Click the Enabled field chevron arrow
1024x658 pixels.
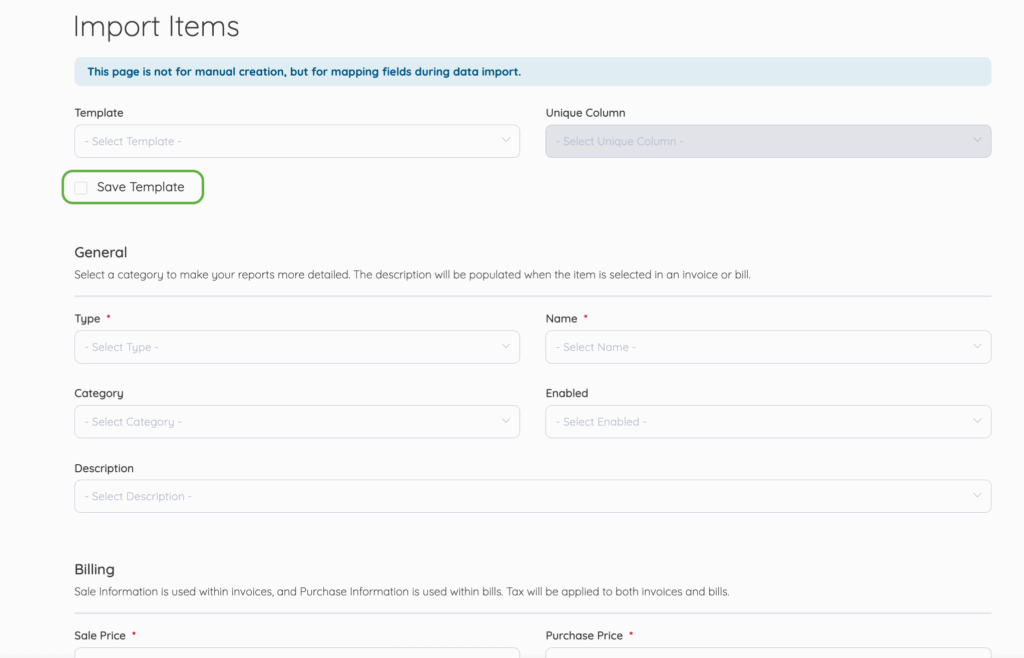pos(977,422)
